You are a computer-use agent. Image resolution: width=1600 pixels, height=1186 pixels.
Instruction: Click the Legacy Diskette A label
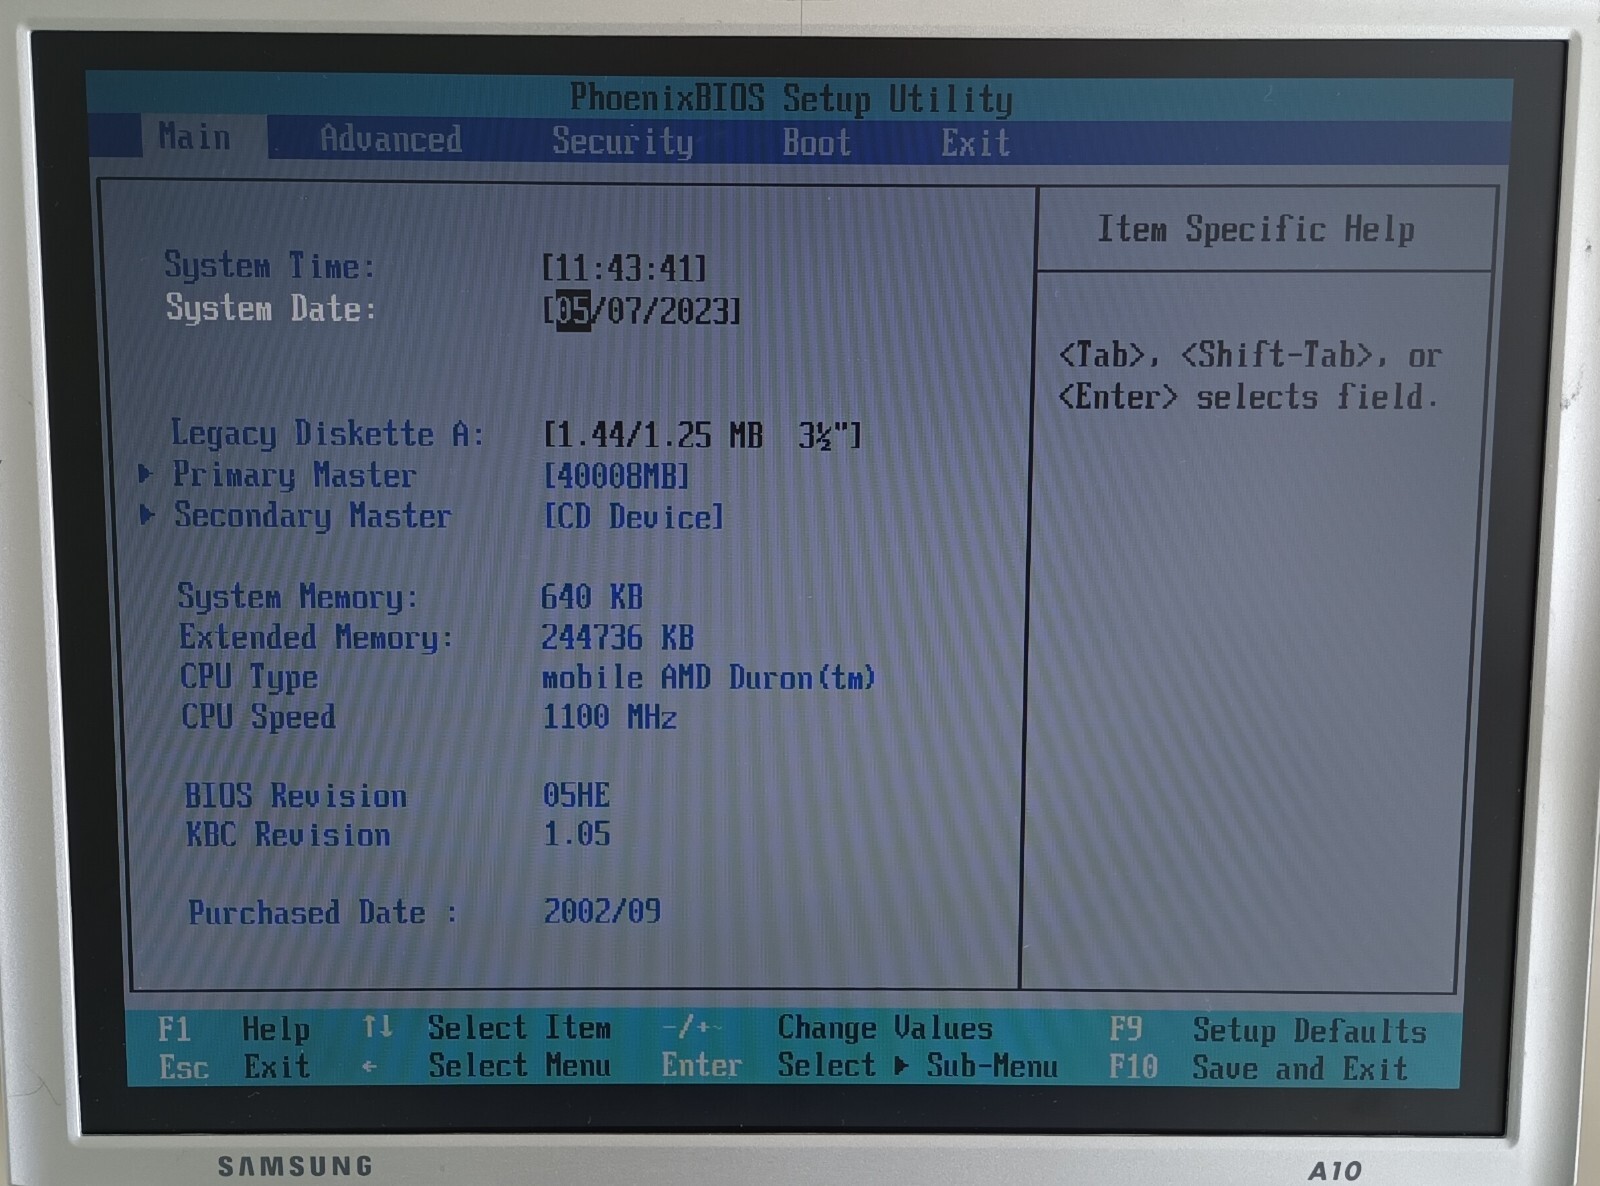[x=328, y=433]
